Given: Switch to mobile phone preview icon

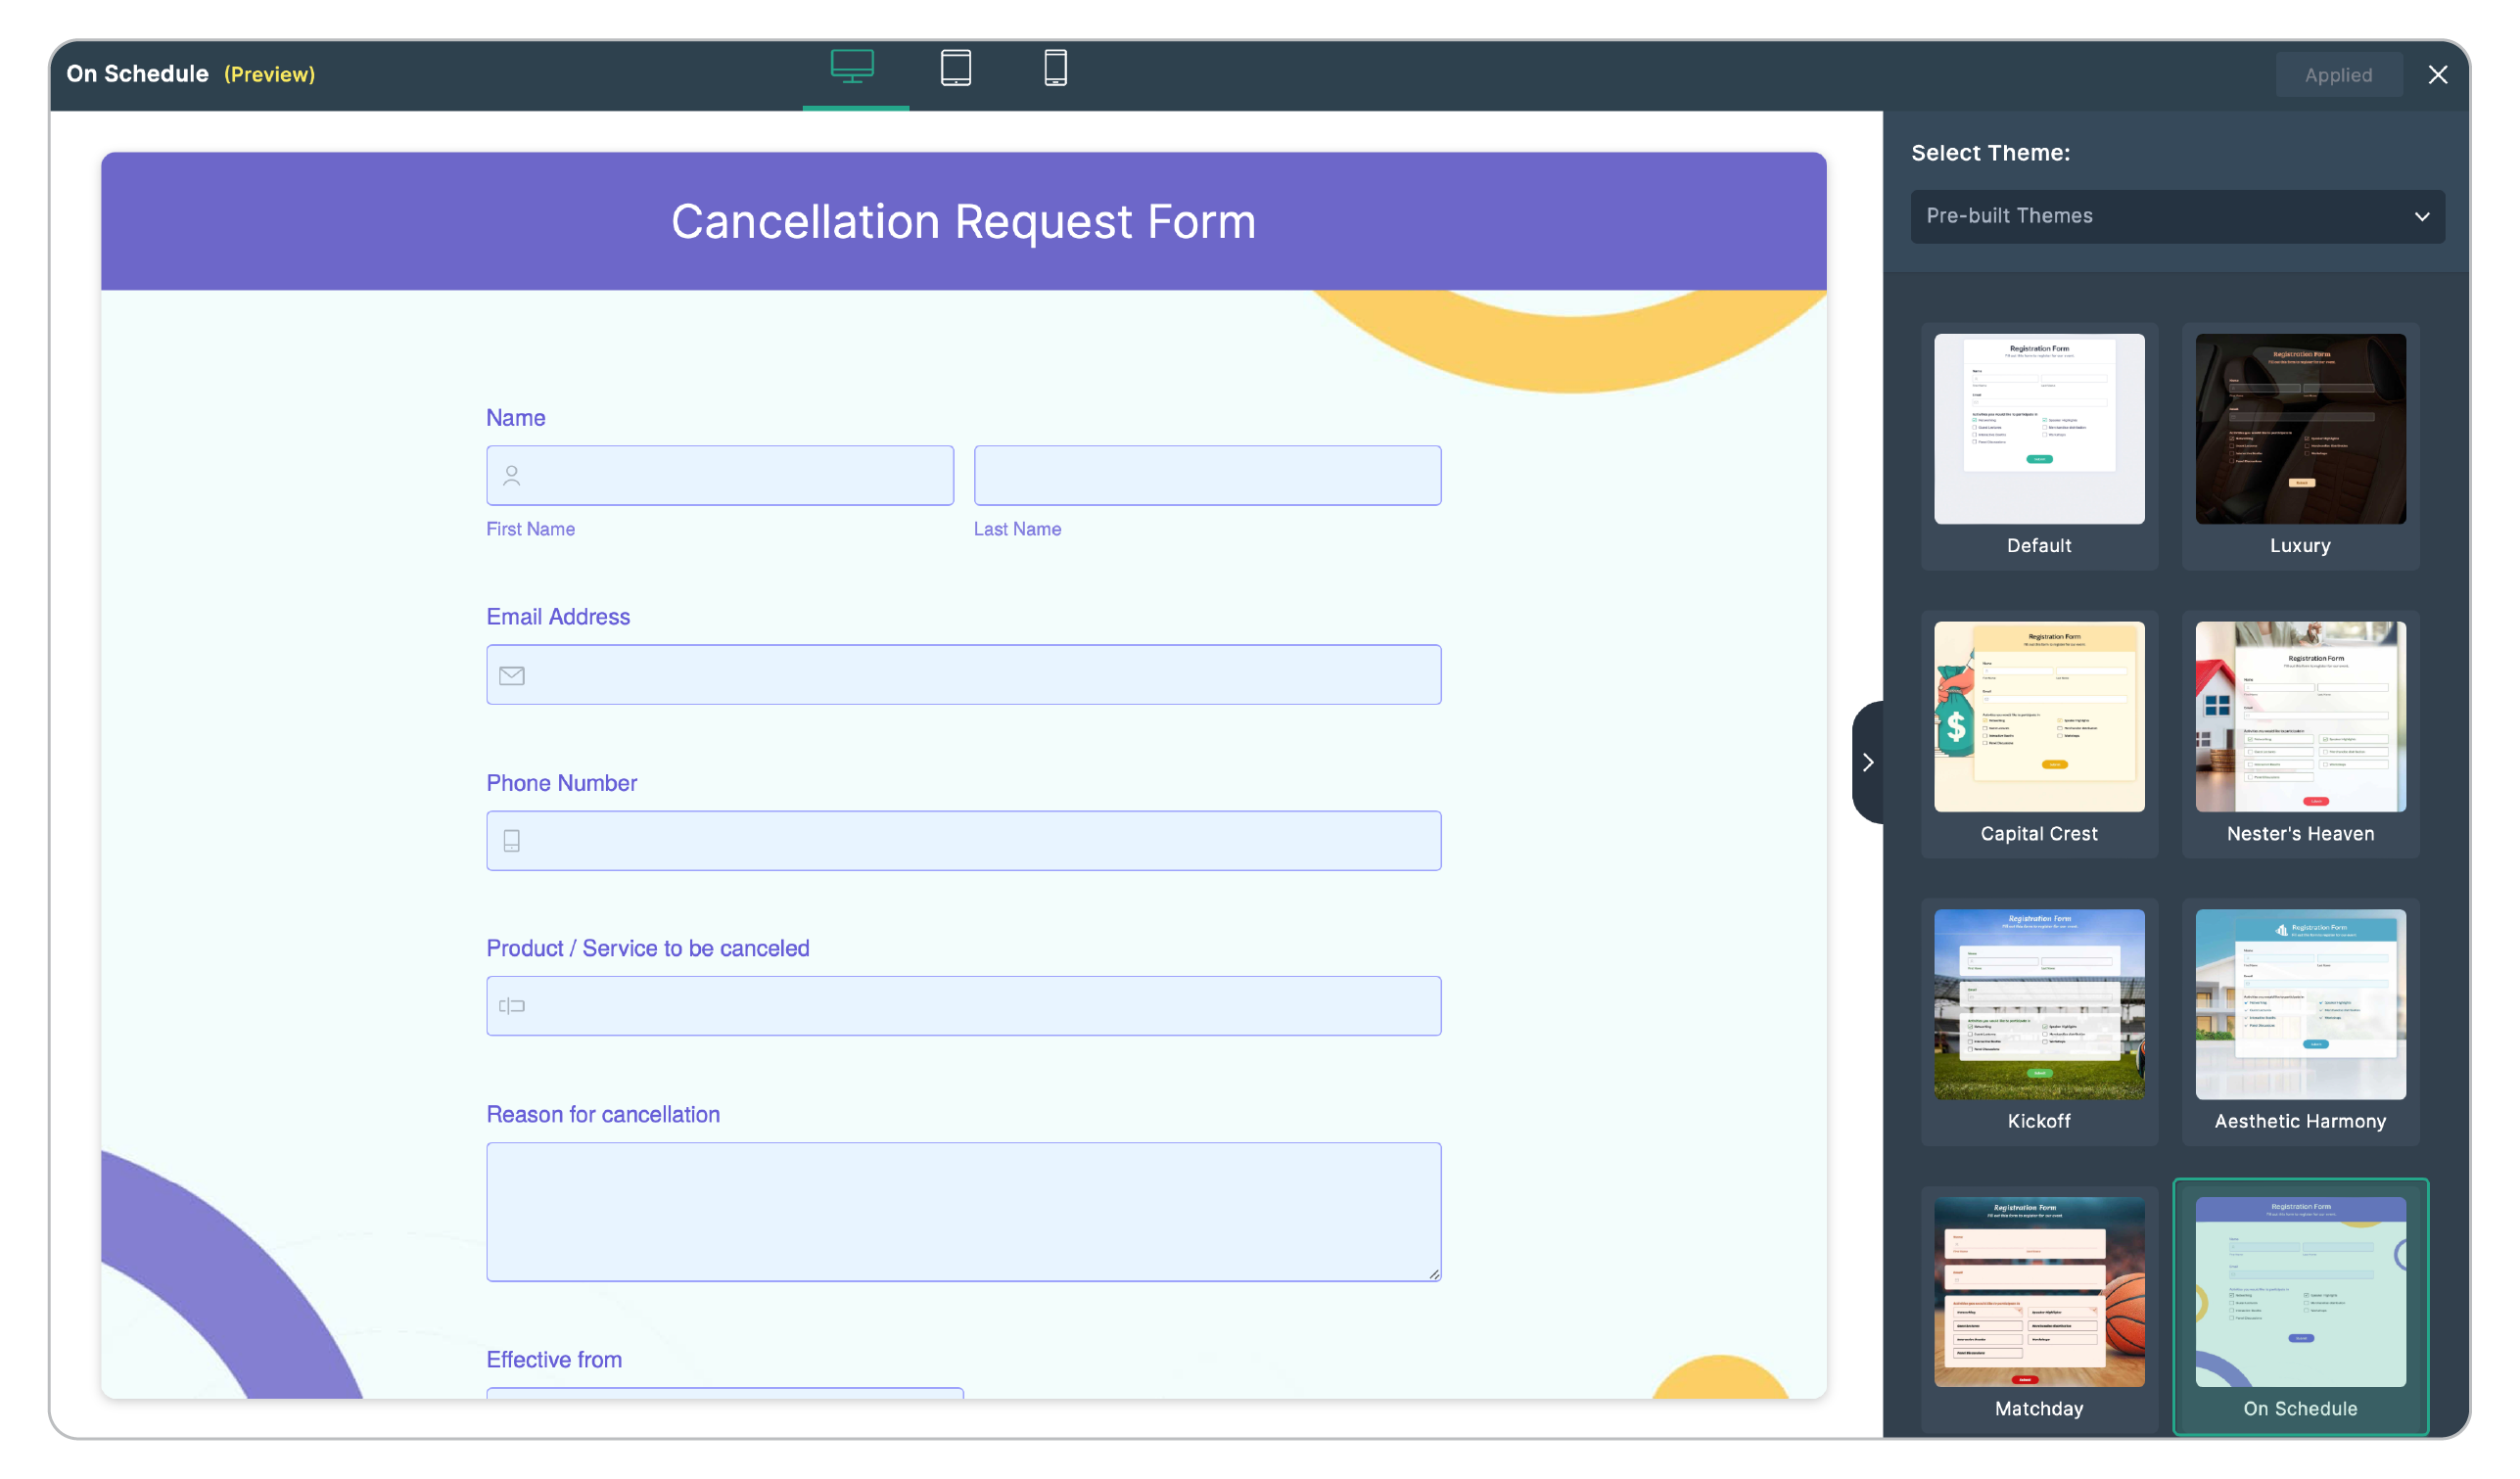Looking at the screenshot, I should [x=1055, y=68].
